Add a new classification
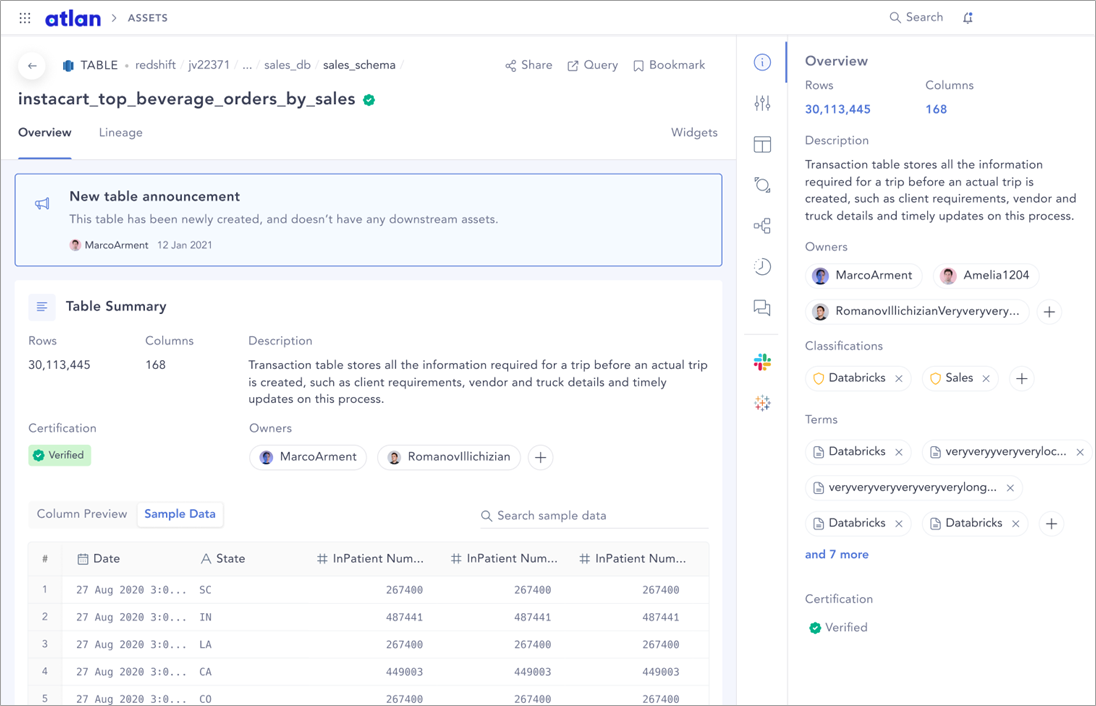This screenshot has height=706, width=1096. point(1021,379)
